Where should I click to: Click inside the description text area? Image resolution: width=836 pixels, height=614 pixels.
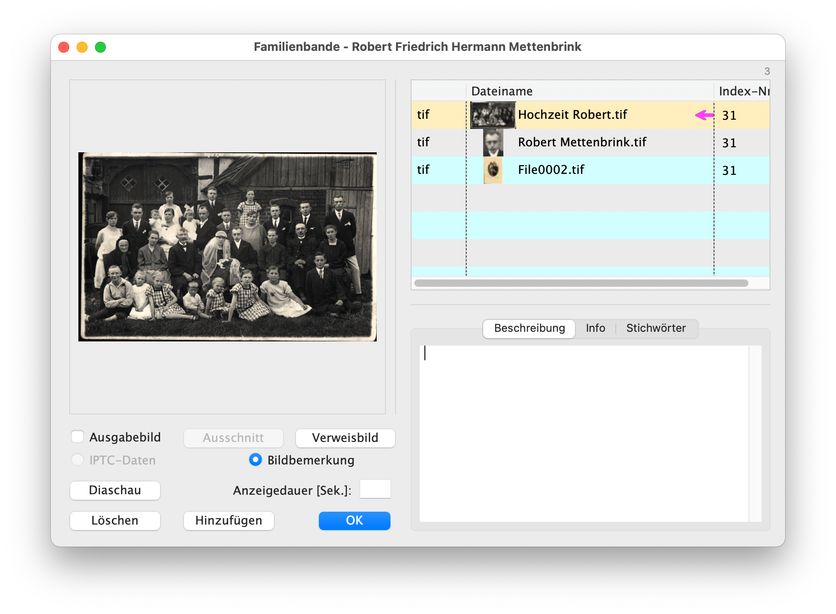[x=585, y=433]
